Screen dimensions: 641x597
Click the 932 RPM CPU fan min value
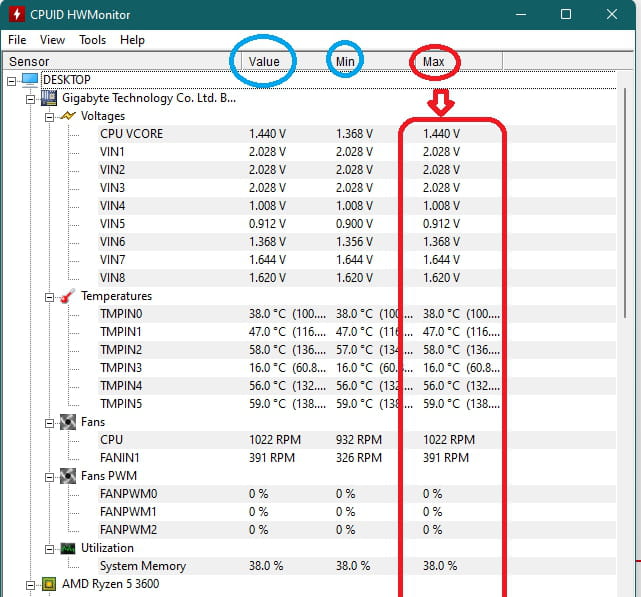click(359, 440)
